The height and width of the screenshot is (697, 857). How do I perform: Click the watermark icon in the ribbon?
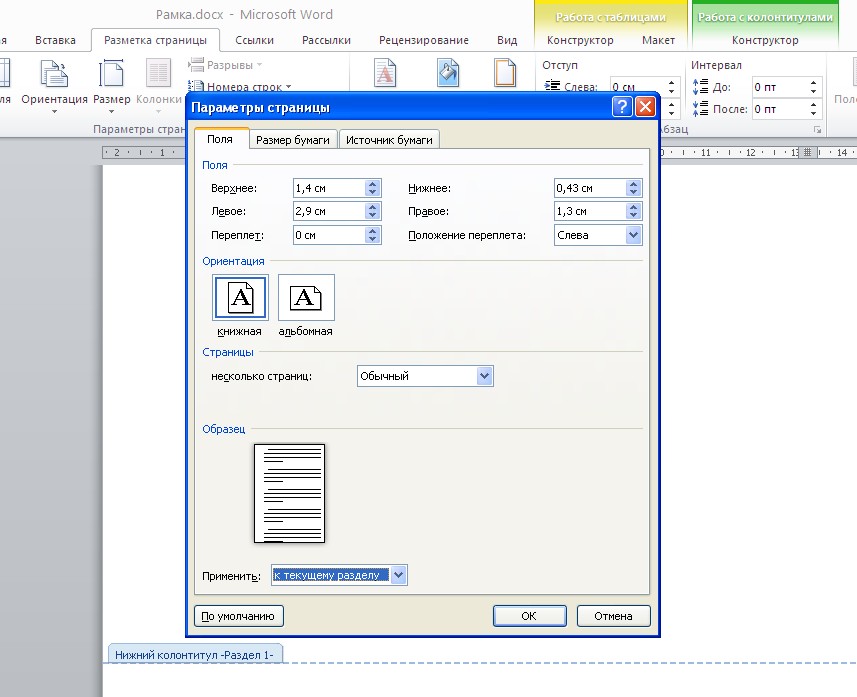click(385, 75)
